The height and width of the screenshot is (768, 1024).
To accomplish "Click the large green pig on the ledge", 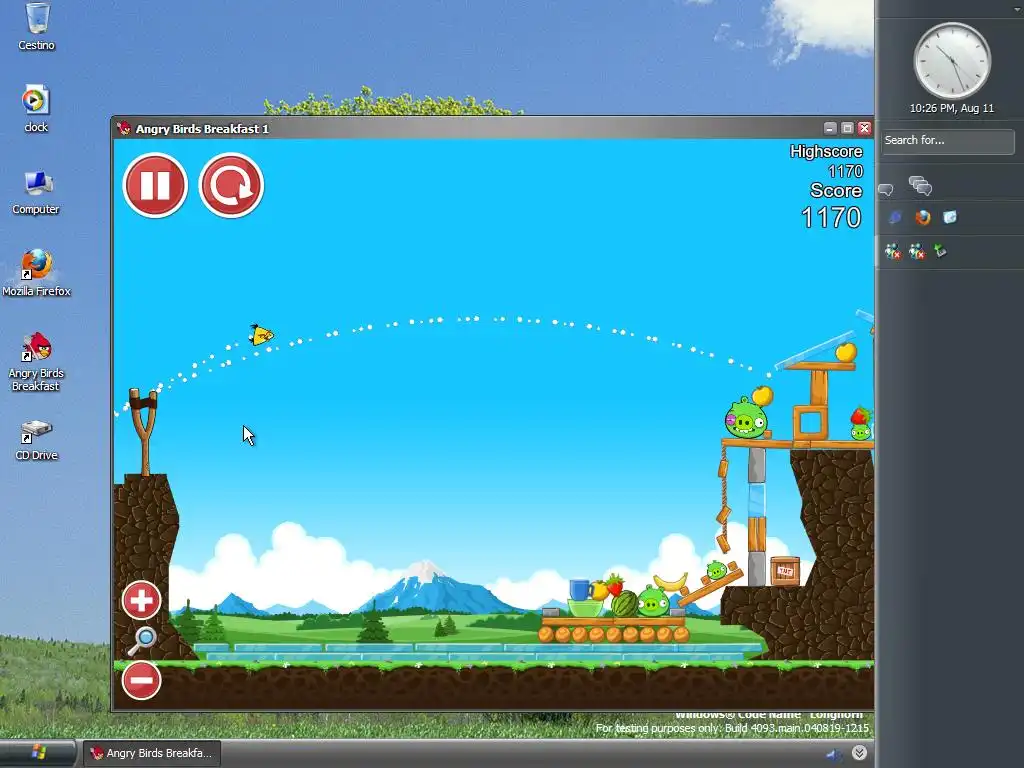I will tap(745, 419).
